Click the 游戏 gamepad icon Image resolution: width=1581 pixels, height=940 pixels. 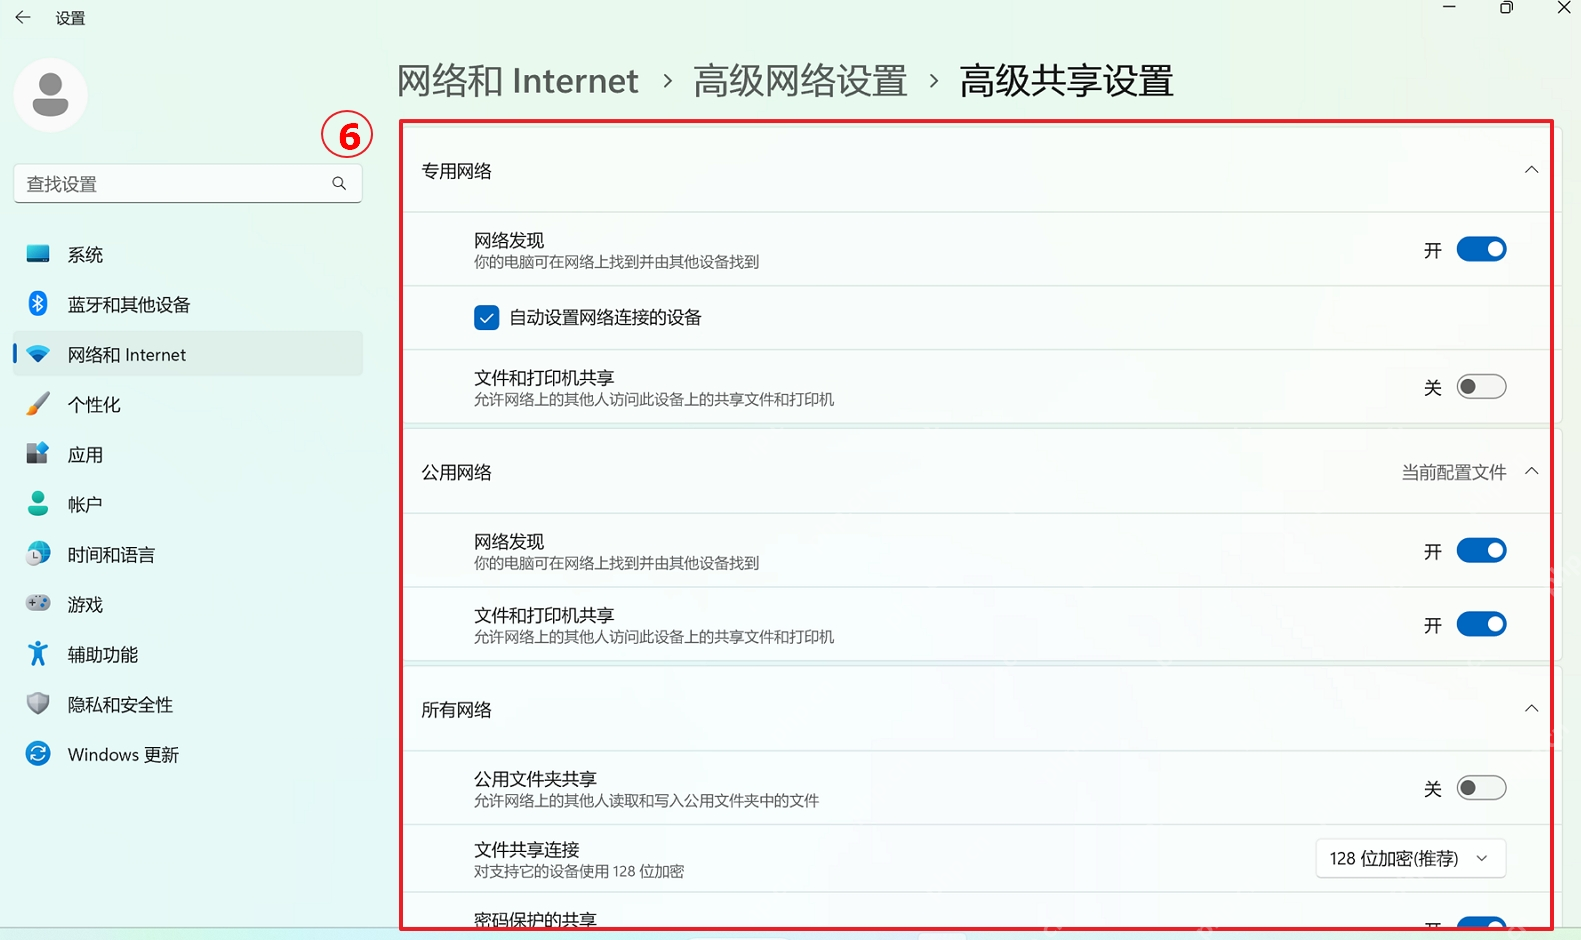38,604
